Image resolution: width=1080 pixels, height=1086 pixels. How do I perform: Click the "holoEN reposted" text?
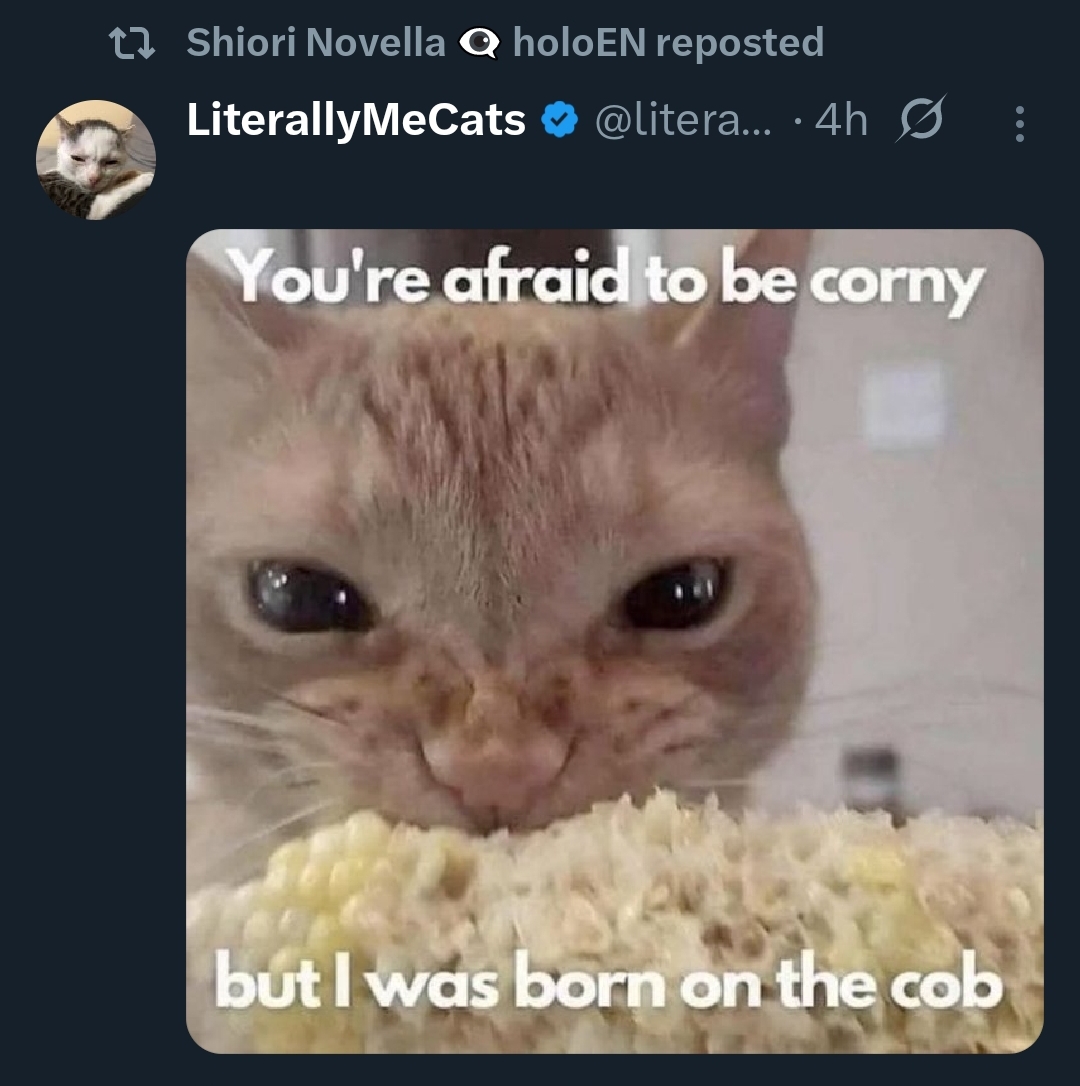(x=669, y=42)
